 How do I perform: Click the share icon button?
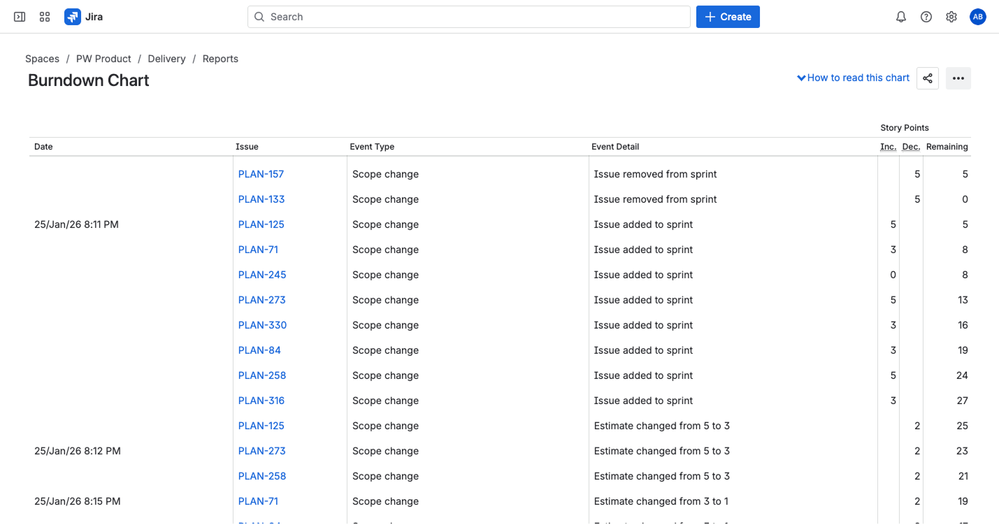click(928, 78)
